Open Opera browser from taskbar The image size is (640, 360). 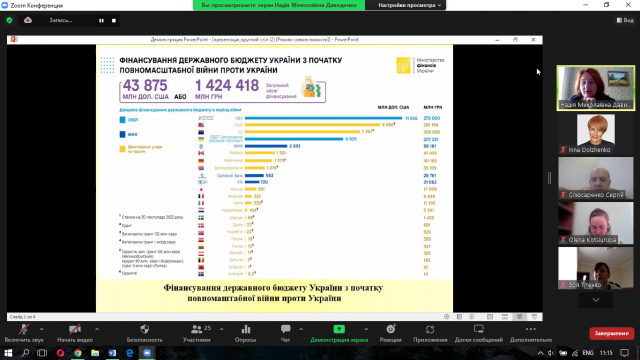point(60,353)
